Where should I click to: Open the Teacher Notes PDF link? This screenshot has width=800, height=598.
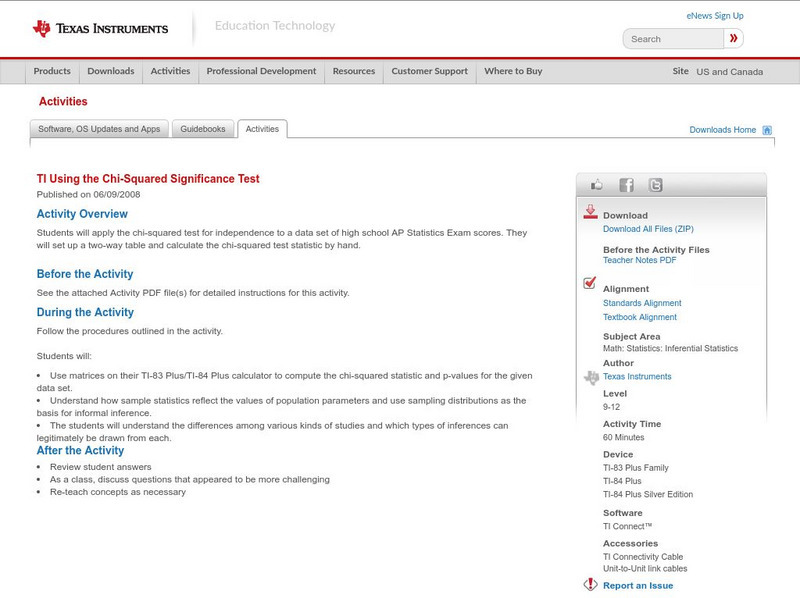[639, 260]
